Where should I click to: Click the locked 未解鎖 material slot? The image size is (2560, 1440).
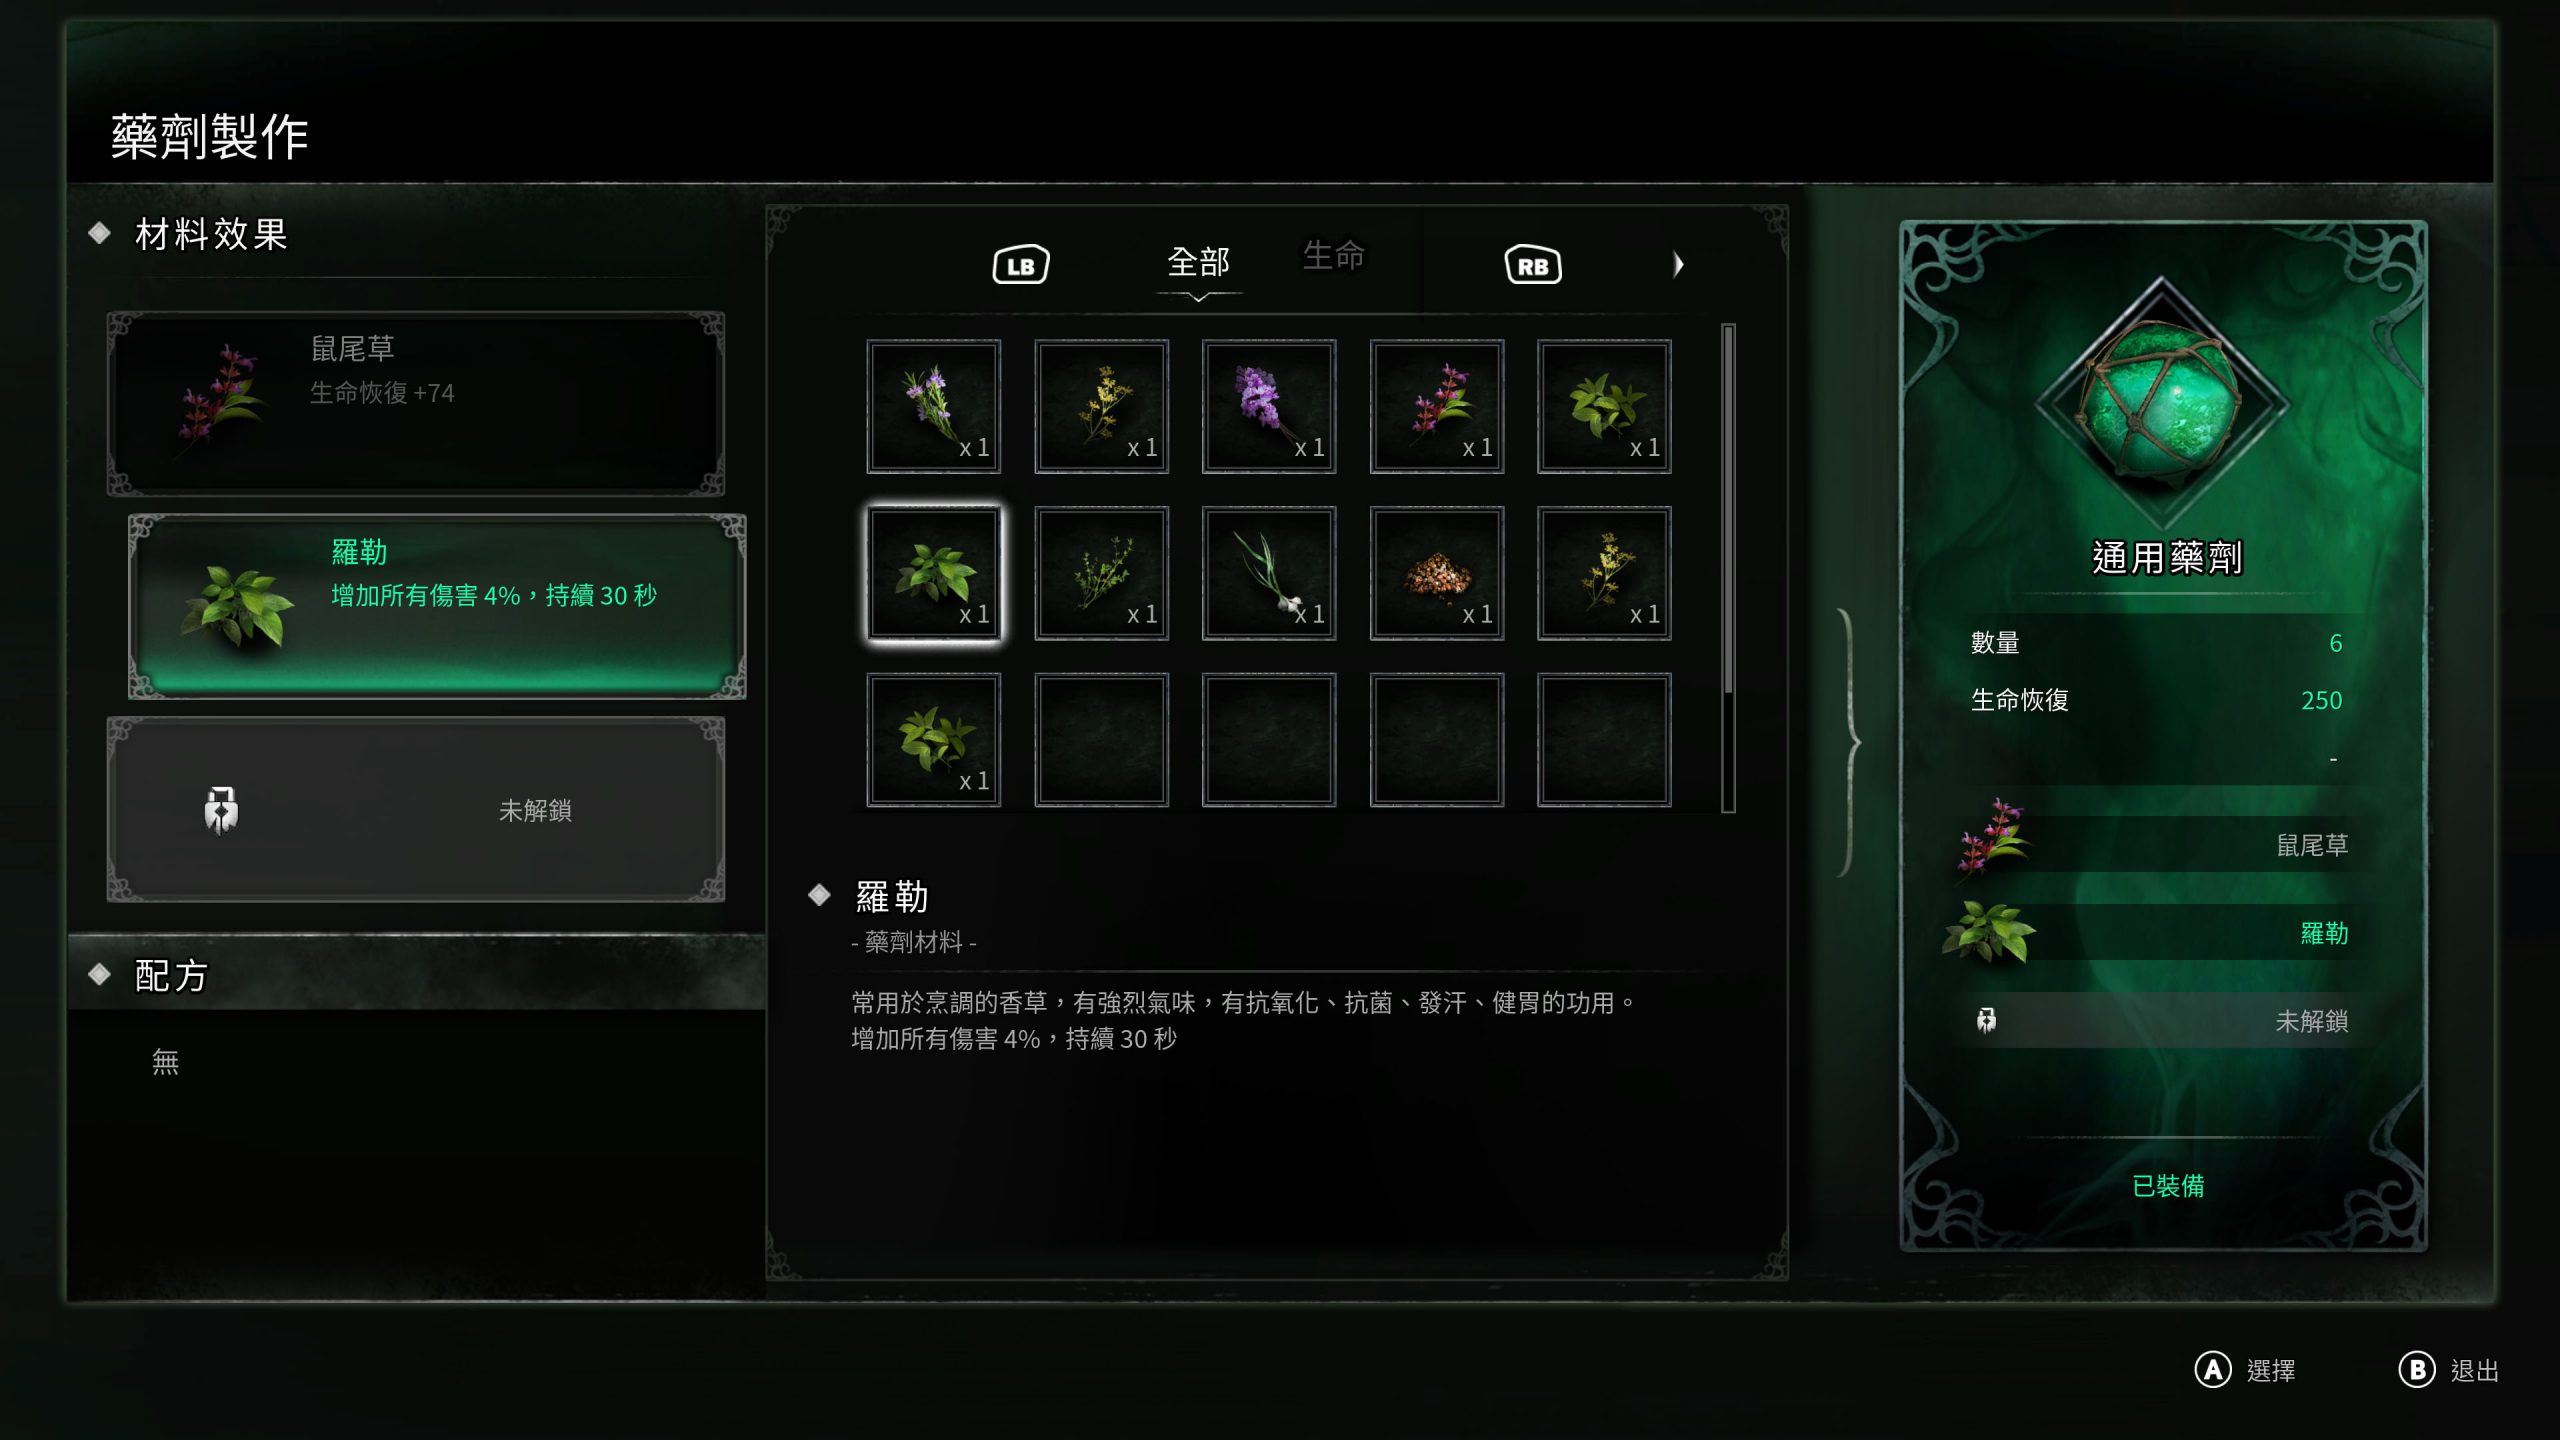click(416, 809)
